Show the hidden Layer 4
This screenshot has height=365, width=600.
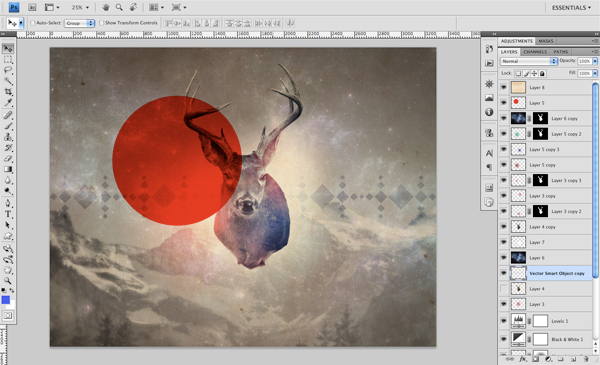[x=504, y=288]
